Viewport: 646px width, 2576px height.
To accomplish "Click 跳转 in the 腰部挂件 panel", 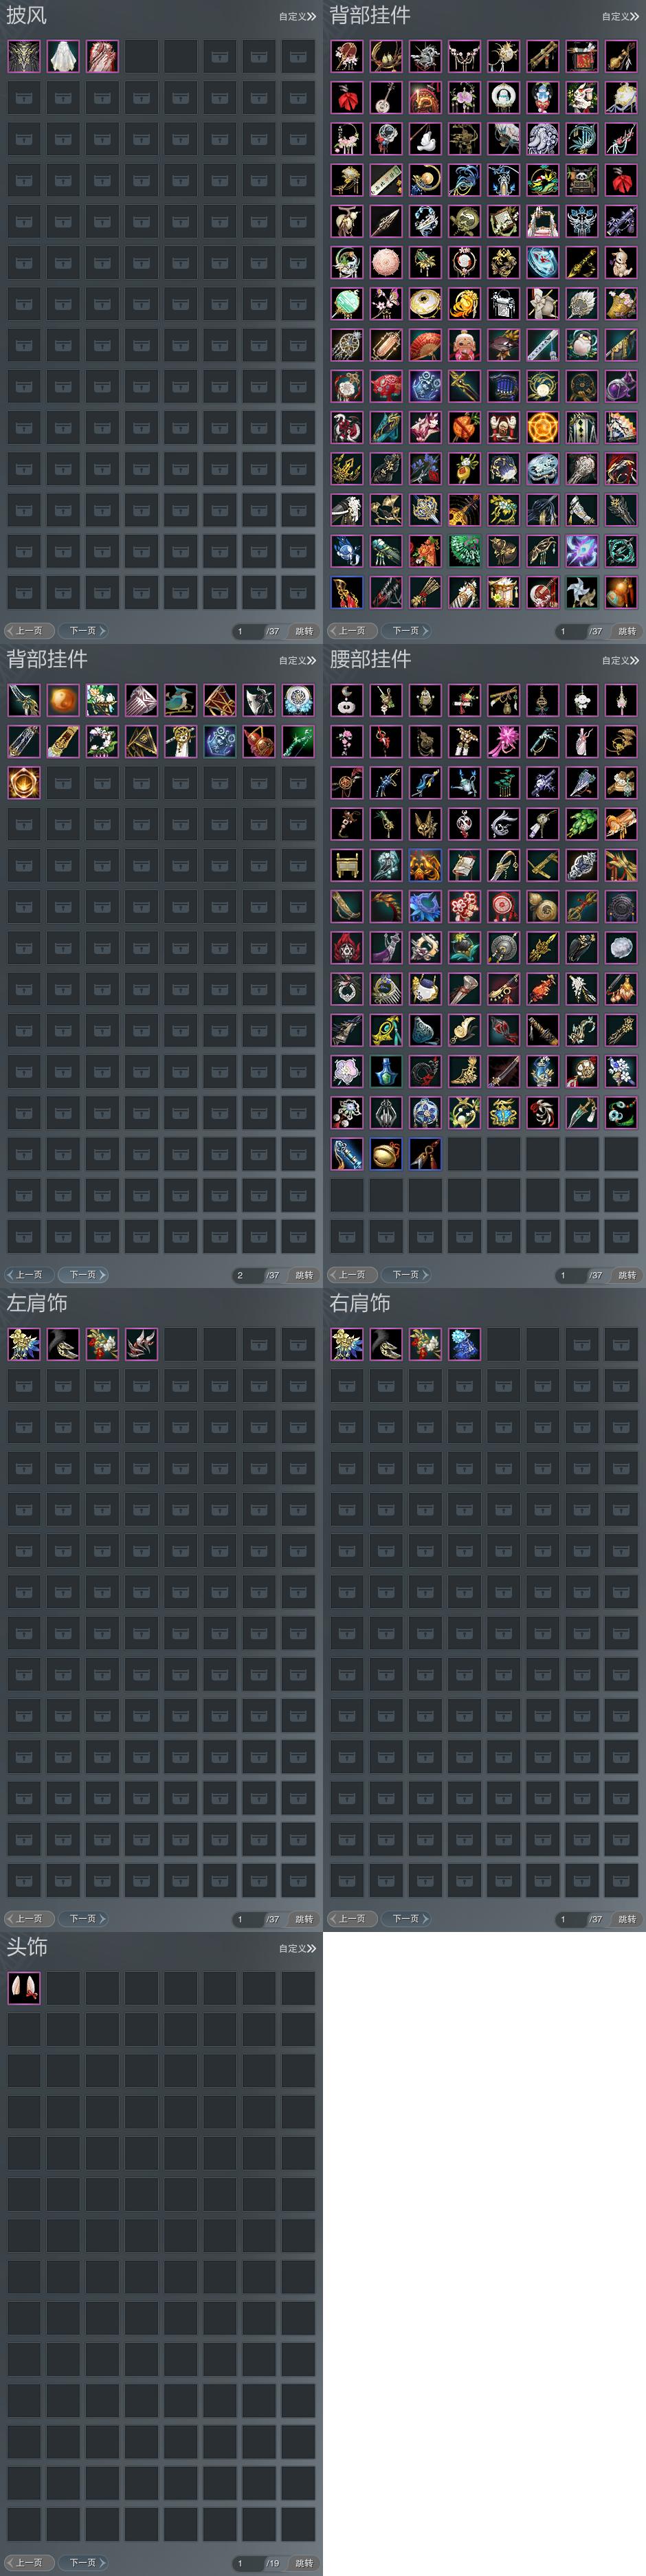I will pos(627,1275).
